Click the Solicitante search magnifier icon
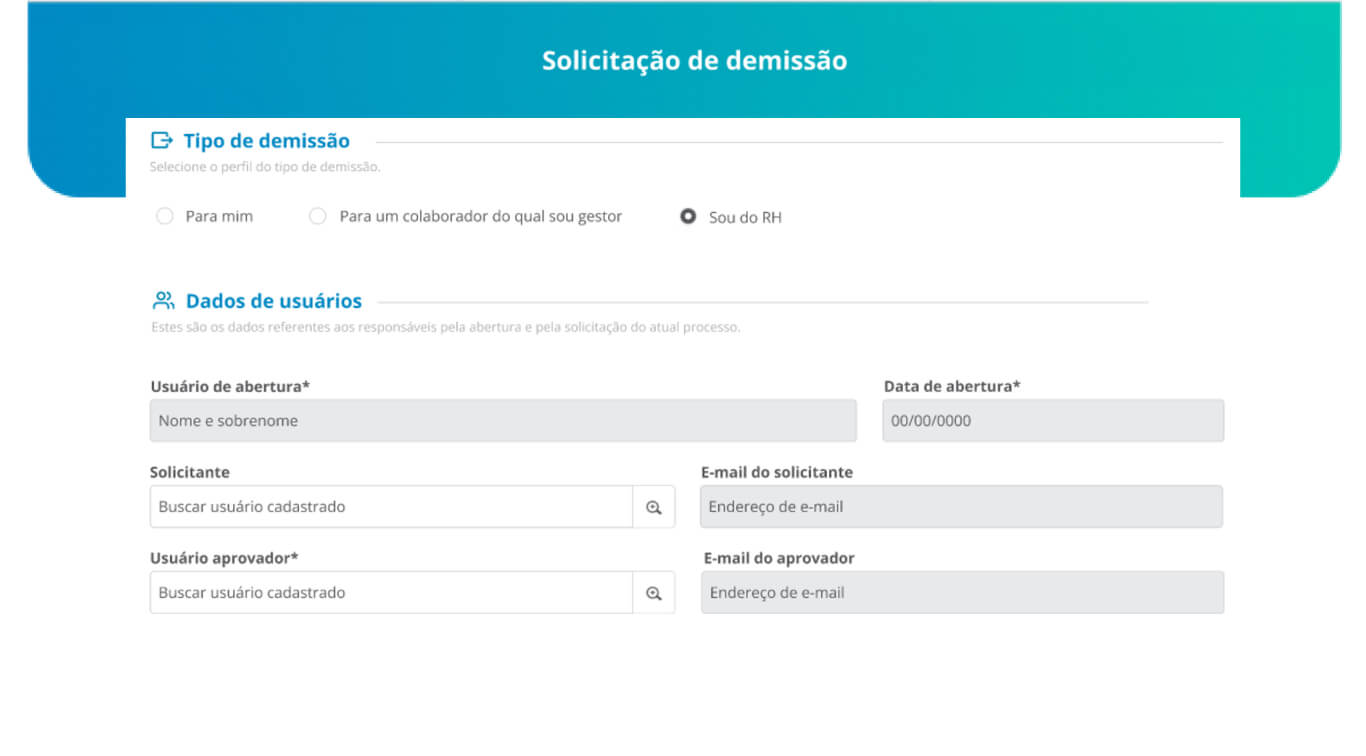The width and height of the screenshot is (1366, 756). (654, 507)
